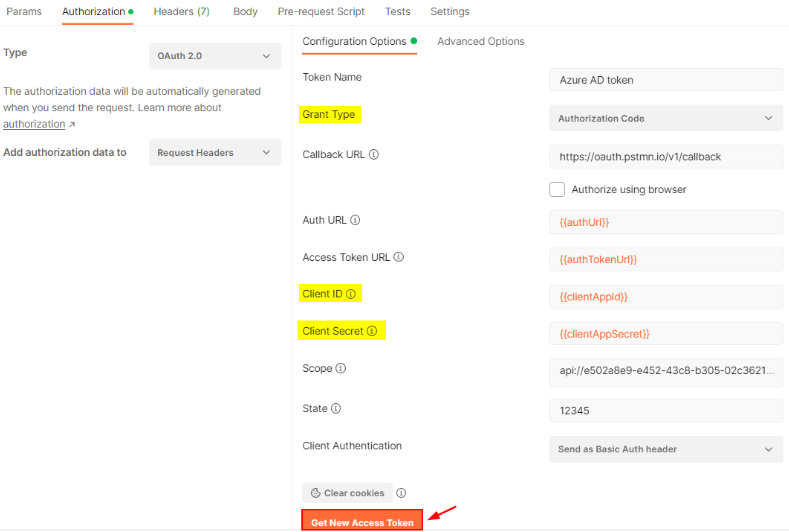
Task: Click info icon next to Client Secret
Action: [x=372, y=331]
